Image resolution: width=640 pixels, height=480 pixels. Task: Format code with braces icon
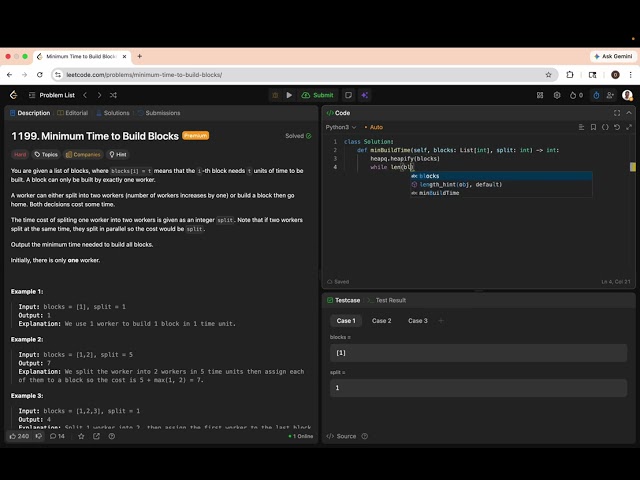605,127
